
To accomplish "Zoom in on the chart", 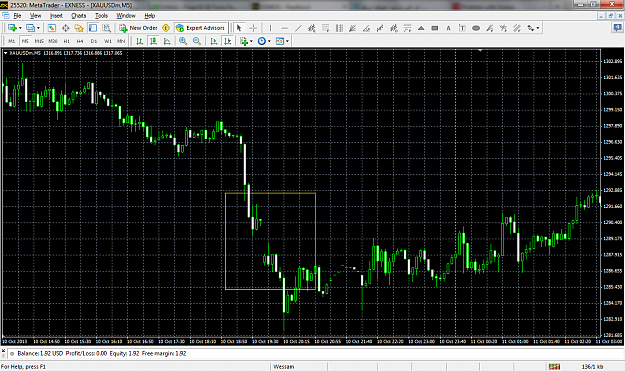I will click(x=183, y=41).
